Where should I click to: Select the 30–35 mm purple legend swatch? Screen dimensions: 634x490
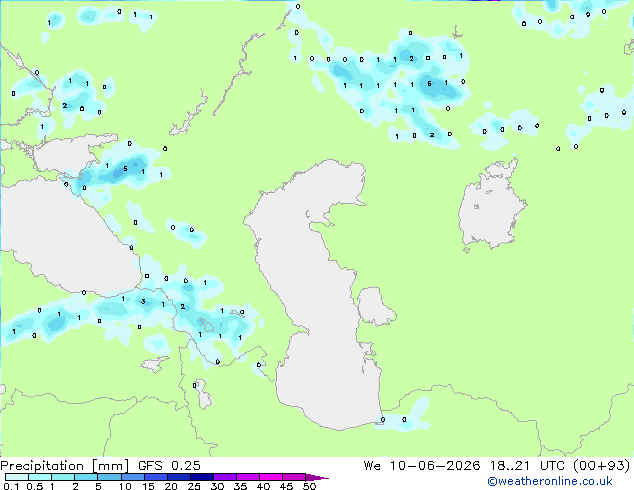tap(224, 477)
